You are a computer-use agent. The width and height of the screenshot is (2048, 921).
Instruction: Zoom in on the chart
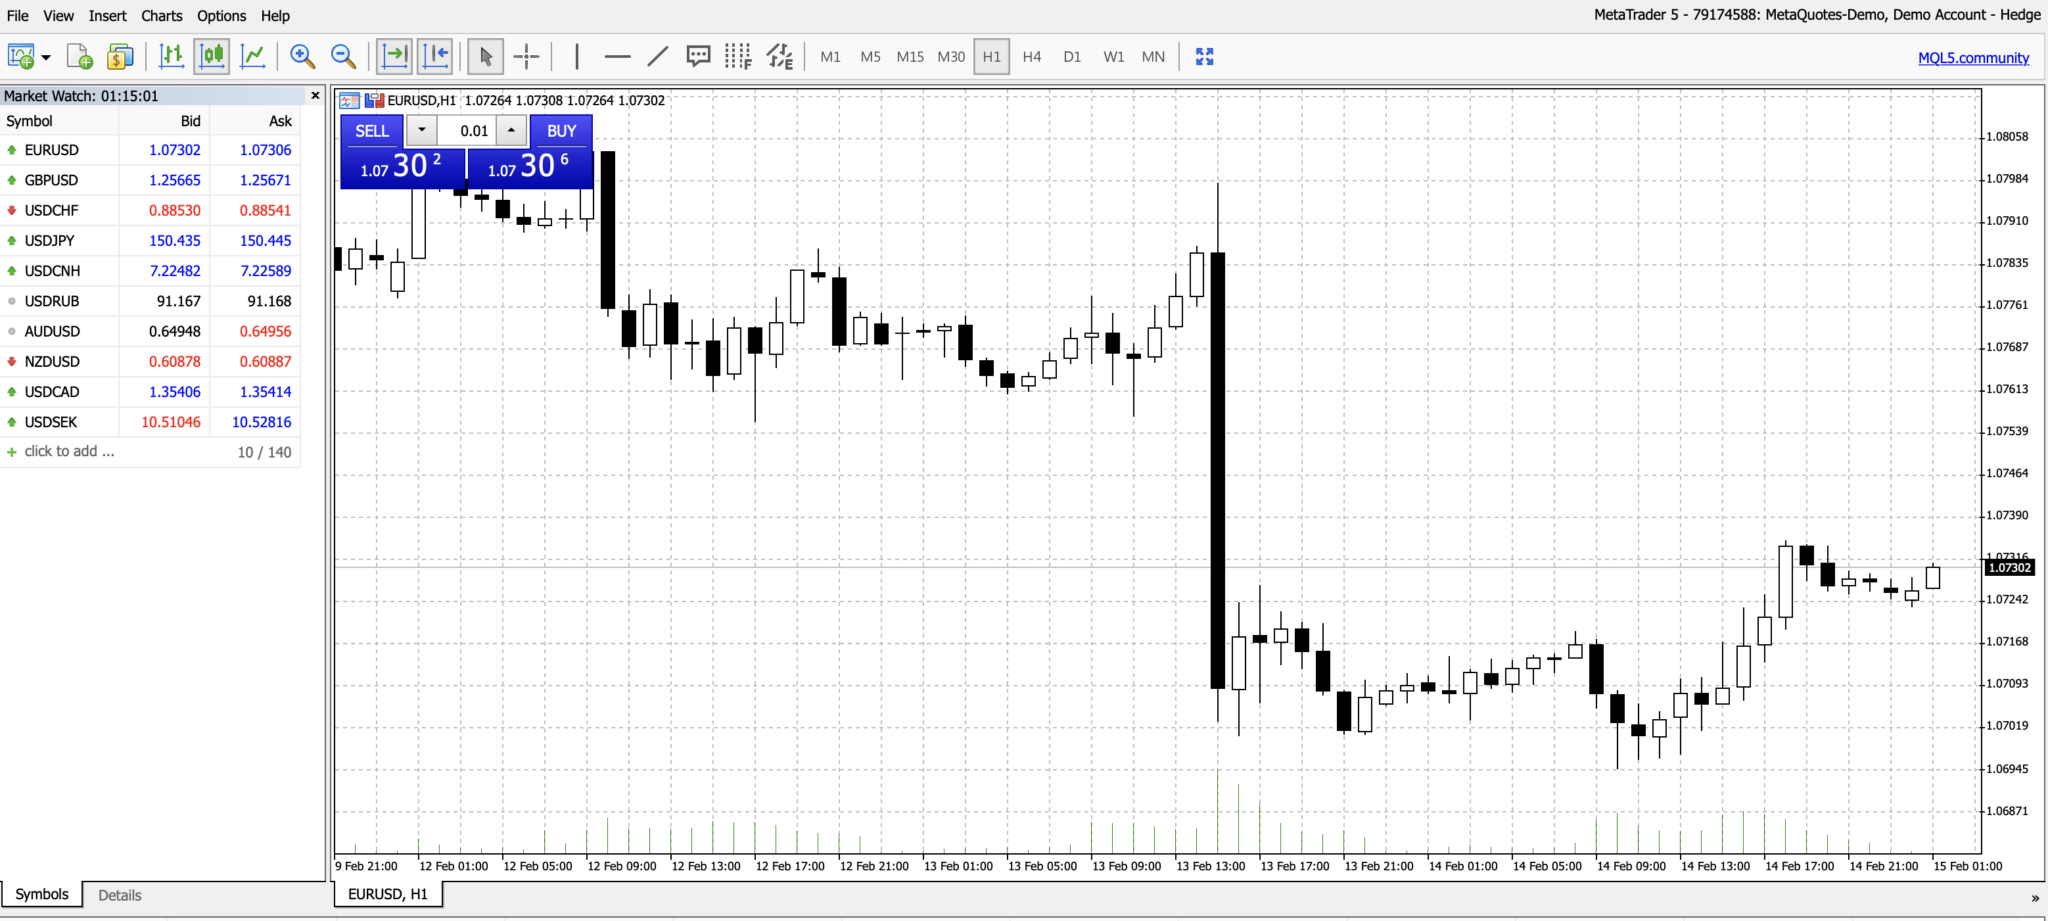(x=302, y=57)
